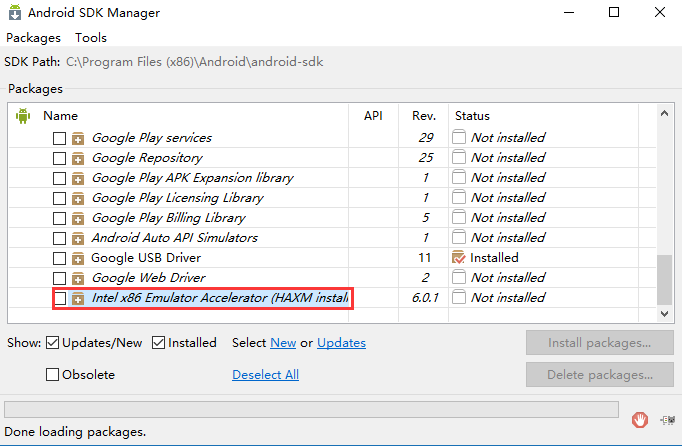The height and width of the screenshot is (446, 682).
Task: Click the Done loading packages status text
Action: (75, 432)
